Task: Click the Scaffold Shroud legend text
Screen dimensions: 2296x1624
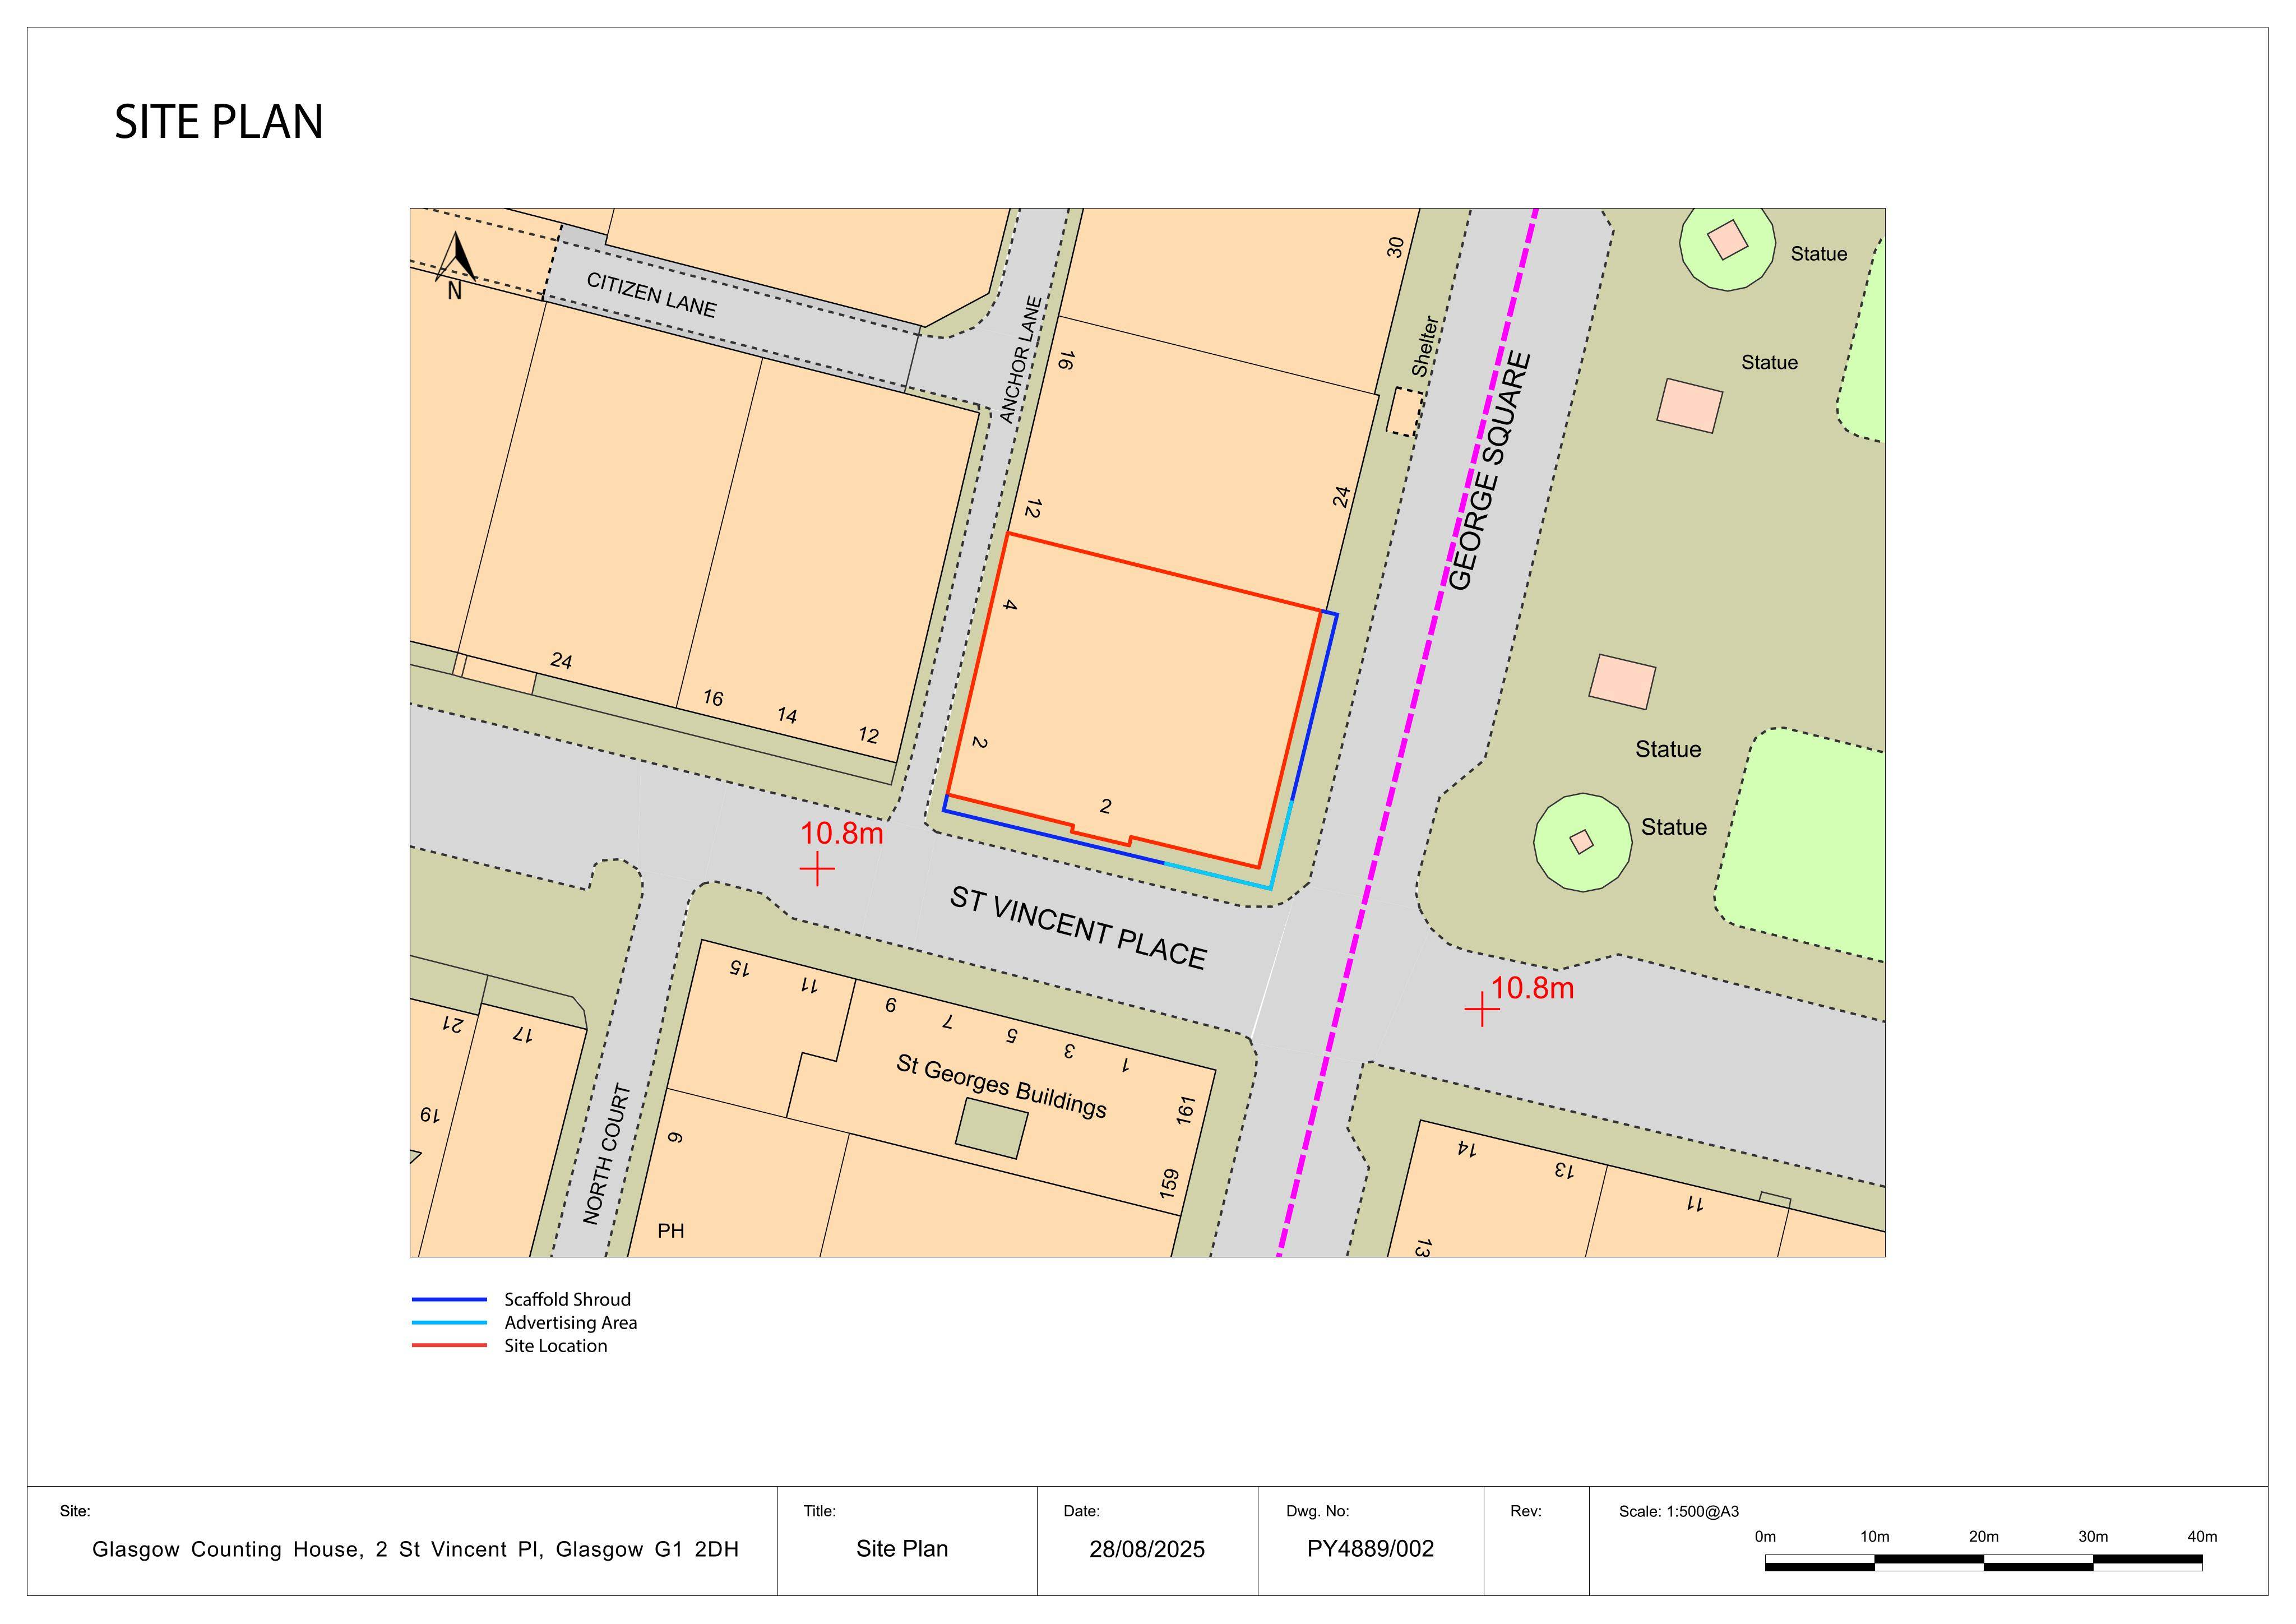Action: coord(567,1300)
